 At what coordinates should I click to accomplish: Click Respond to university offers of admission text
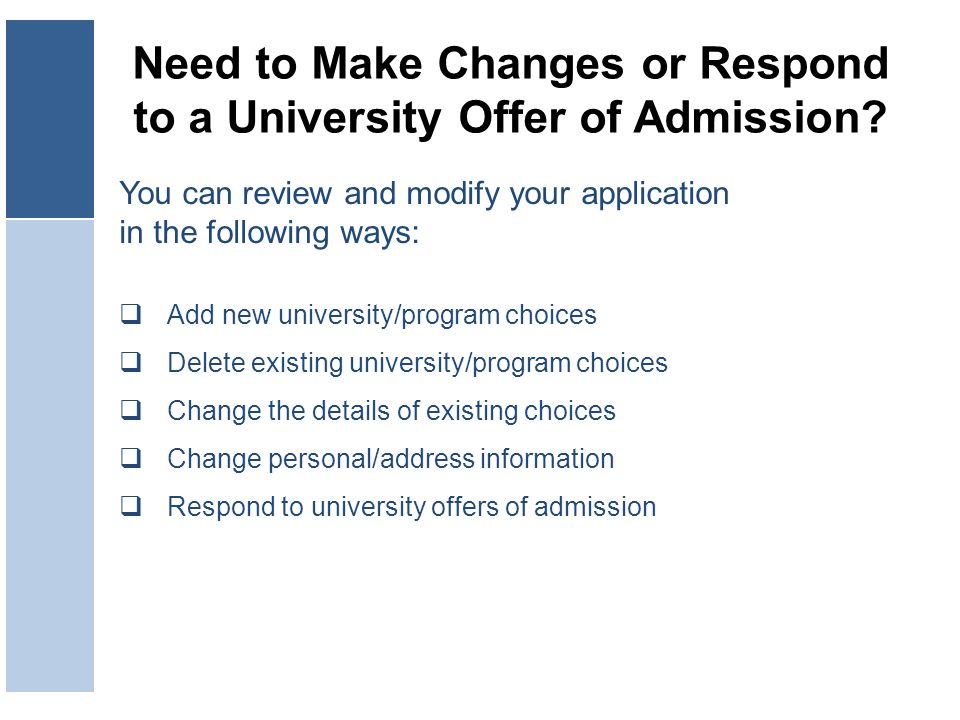point(411,508)
